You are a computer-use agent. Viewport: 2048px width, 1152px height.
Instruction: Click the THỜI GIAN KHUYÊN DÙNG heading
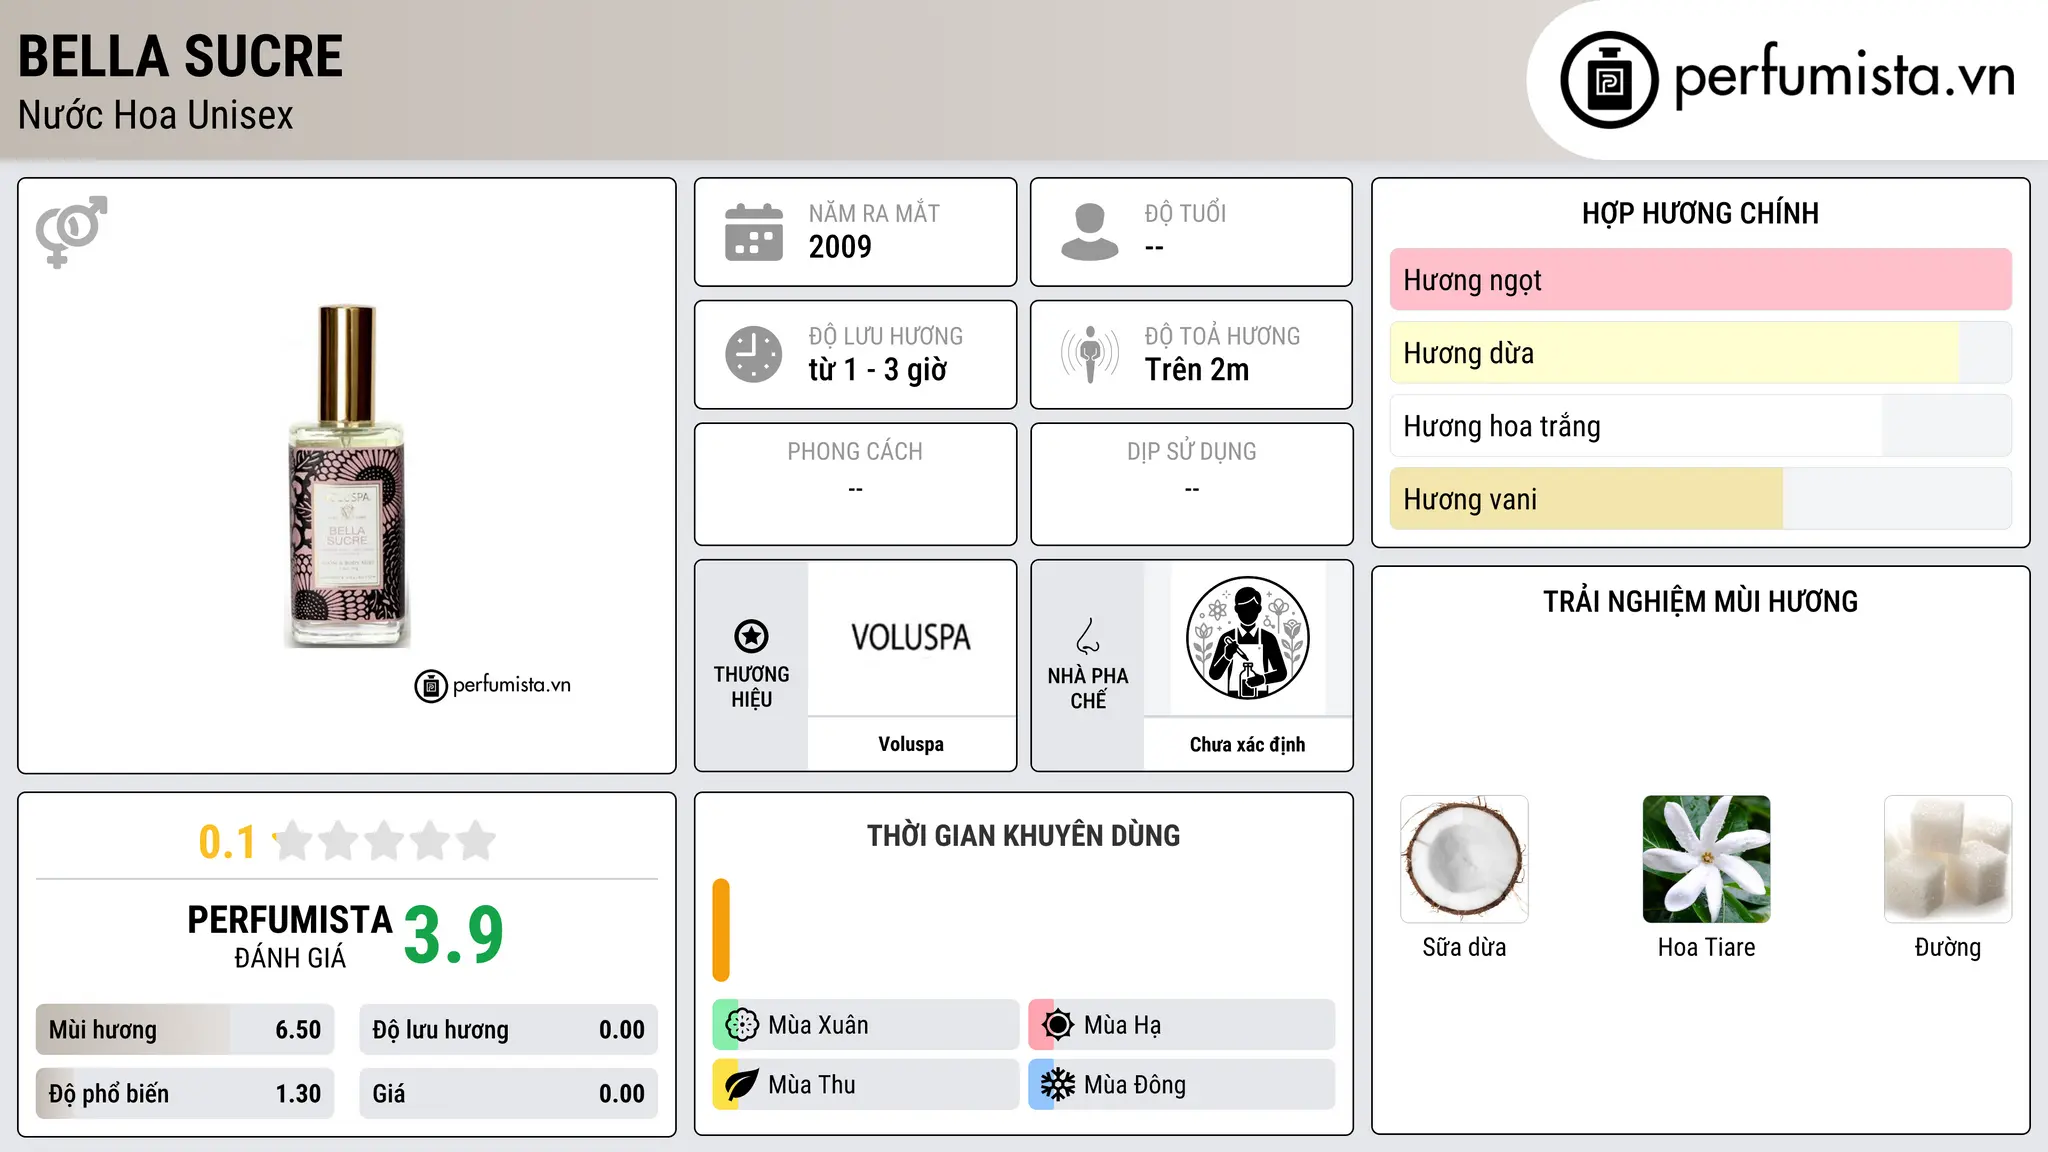point(1023,835)
